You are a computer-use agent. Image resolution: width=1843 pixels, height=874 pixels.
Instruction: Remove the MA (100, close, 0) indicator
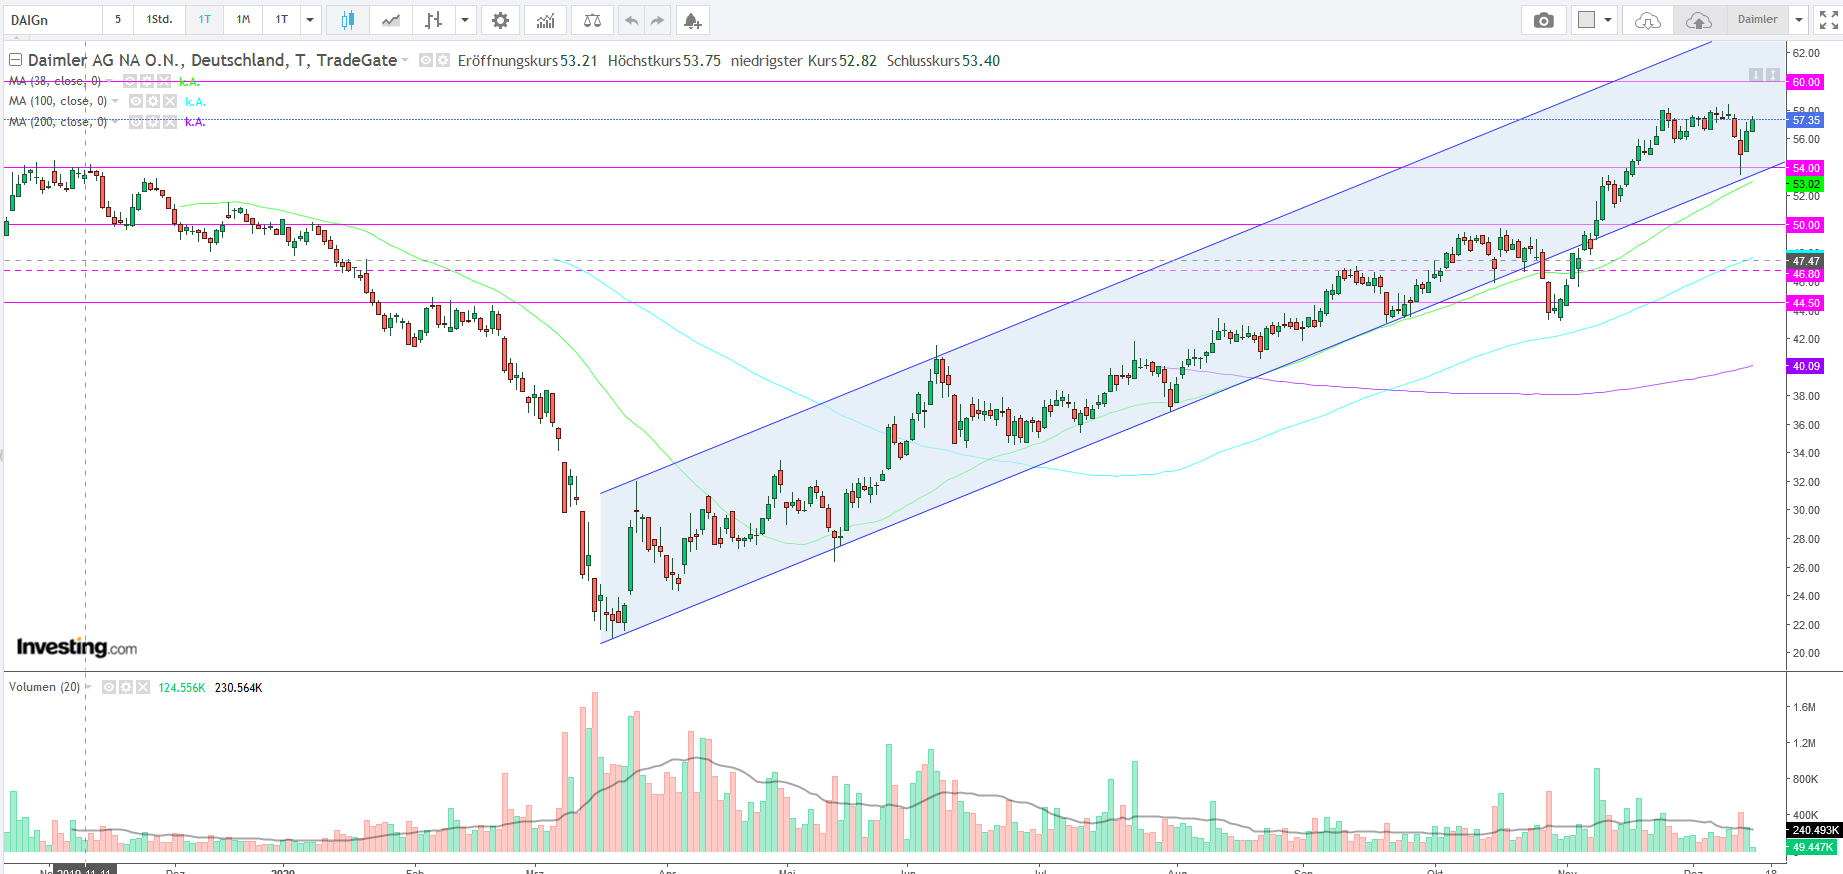point(170,101)
